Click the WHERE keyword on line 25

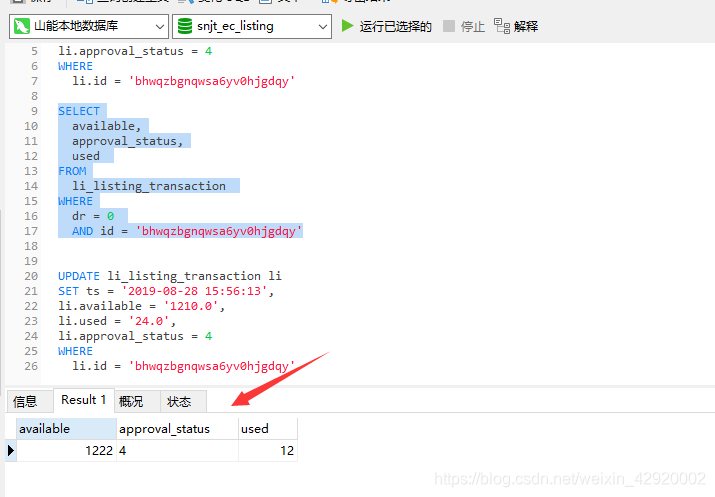(x=75, y=351)
